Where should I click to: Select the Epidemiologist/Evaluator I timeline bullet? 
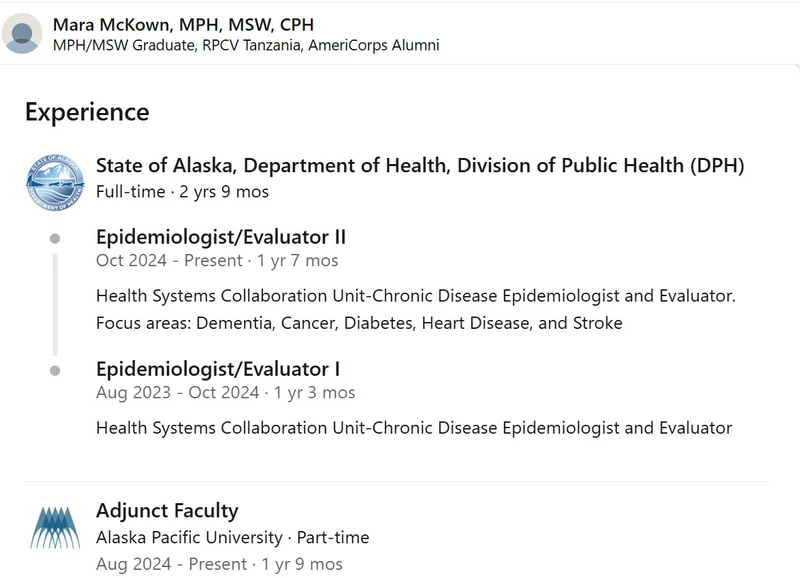click(x=55, y=370)
